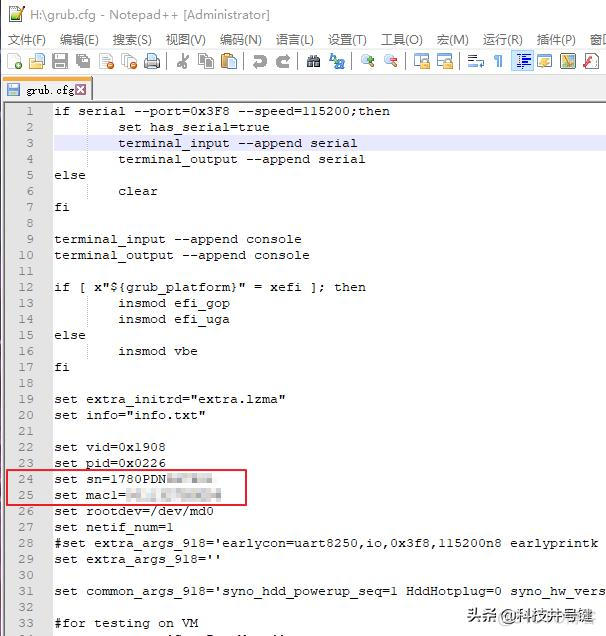
Task: Click the line starting 'set sn=1780PDN'
Action: 133,479
